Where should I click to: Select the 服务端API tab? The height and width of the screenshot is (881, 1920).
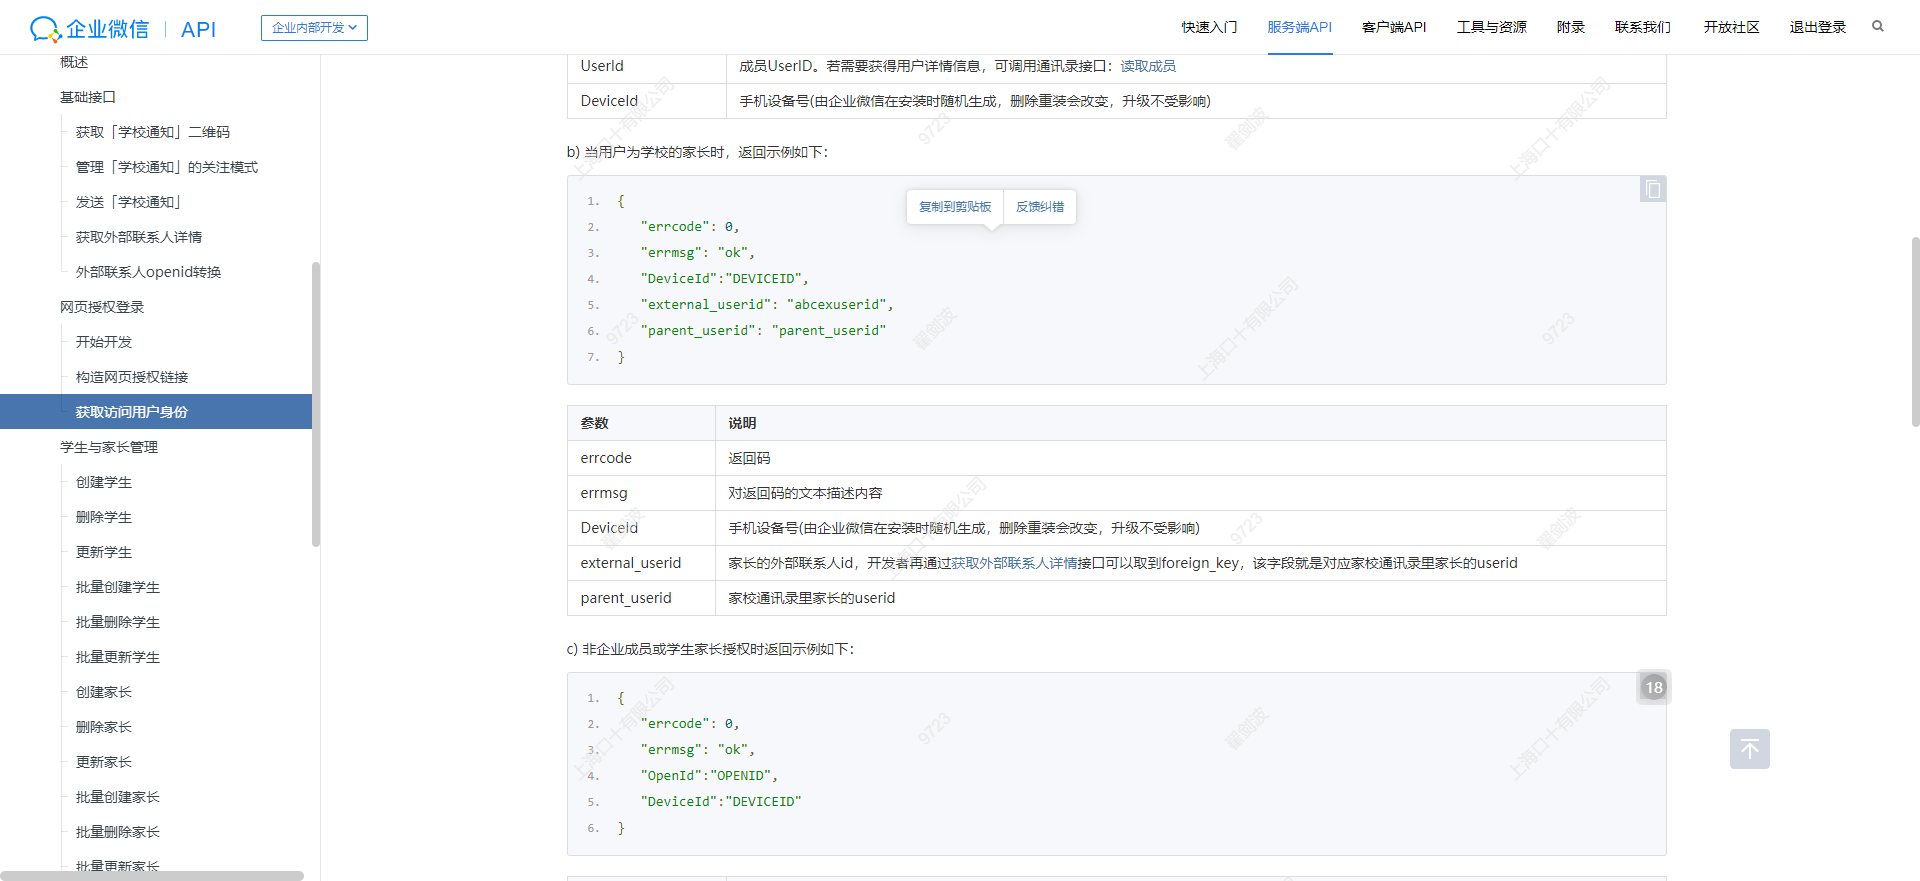pos(1300,27)
